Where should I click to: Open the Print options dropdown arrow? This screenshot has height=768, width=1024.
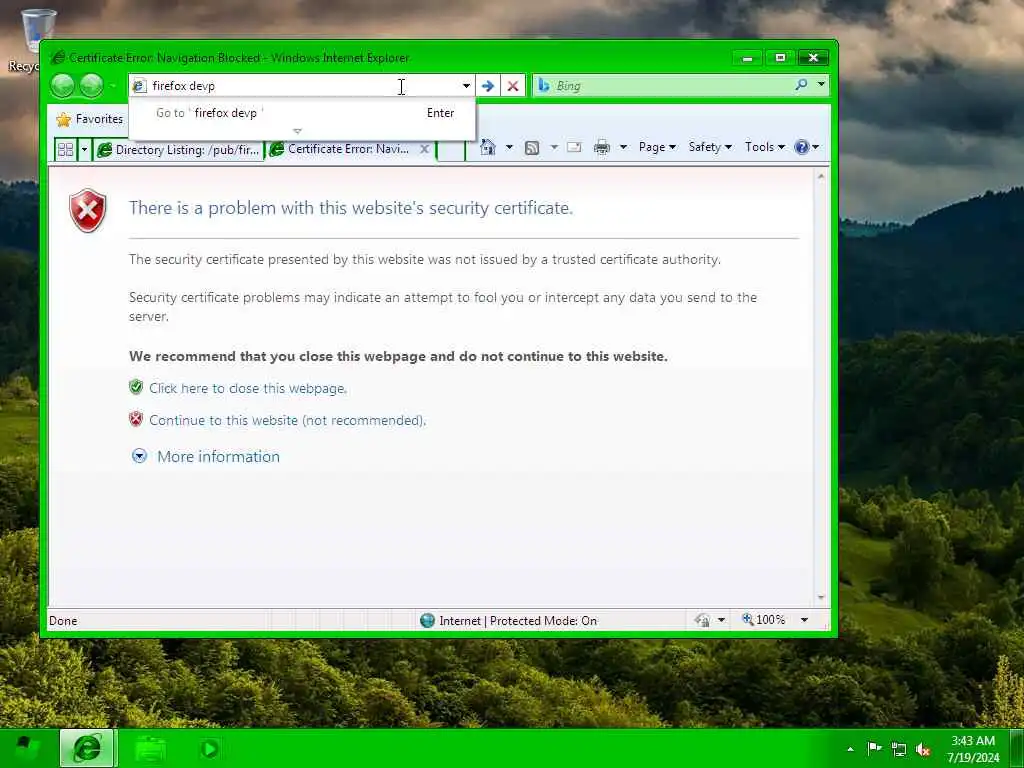click(x=623, y=147)
